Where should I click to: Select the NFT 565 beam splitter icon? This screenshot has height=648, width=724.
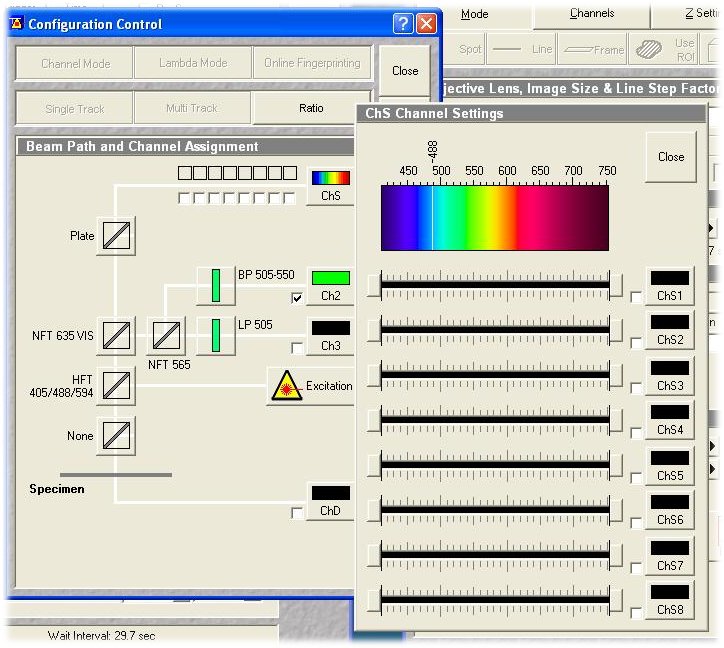pos(166,336)
